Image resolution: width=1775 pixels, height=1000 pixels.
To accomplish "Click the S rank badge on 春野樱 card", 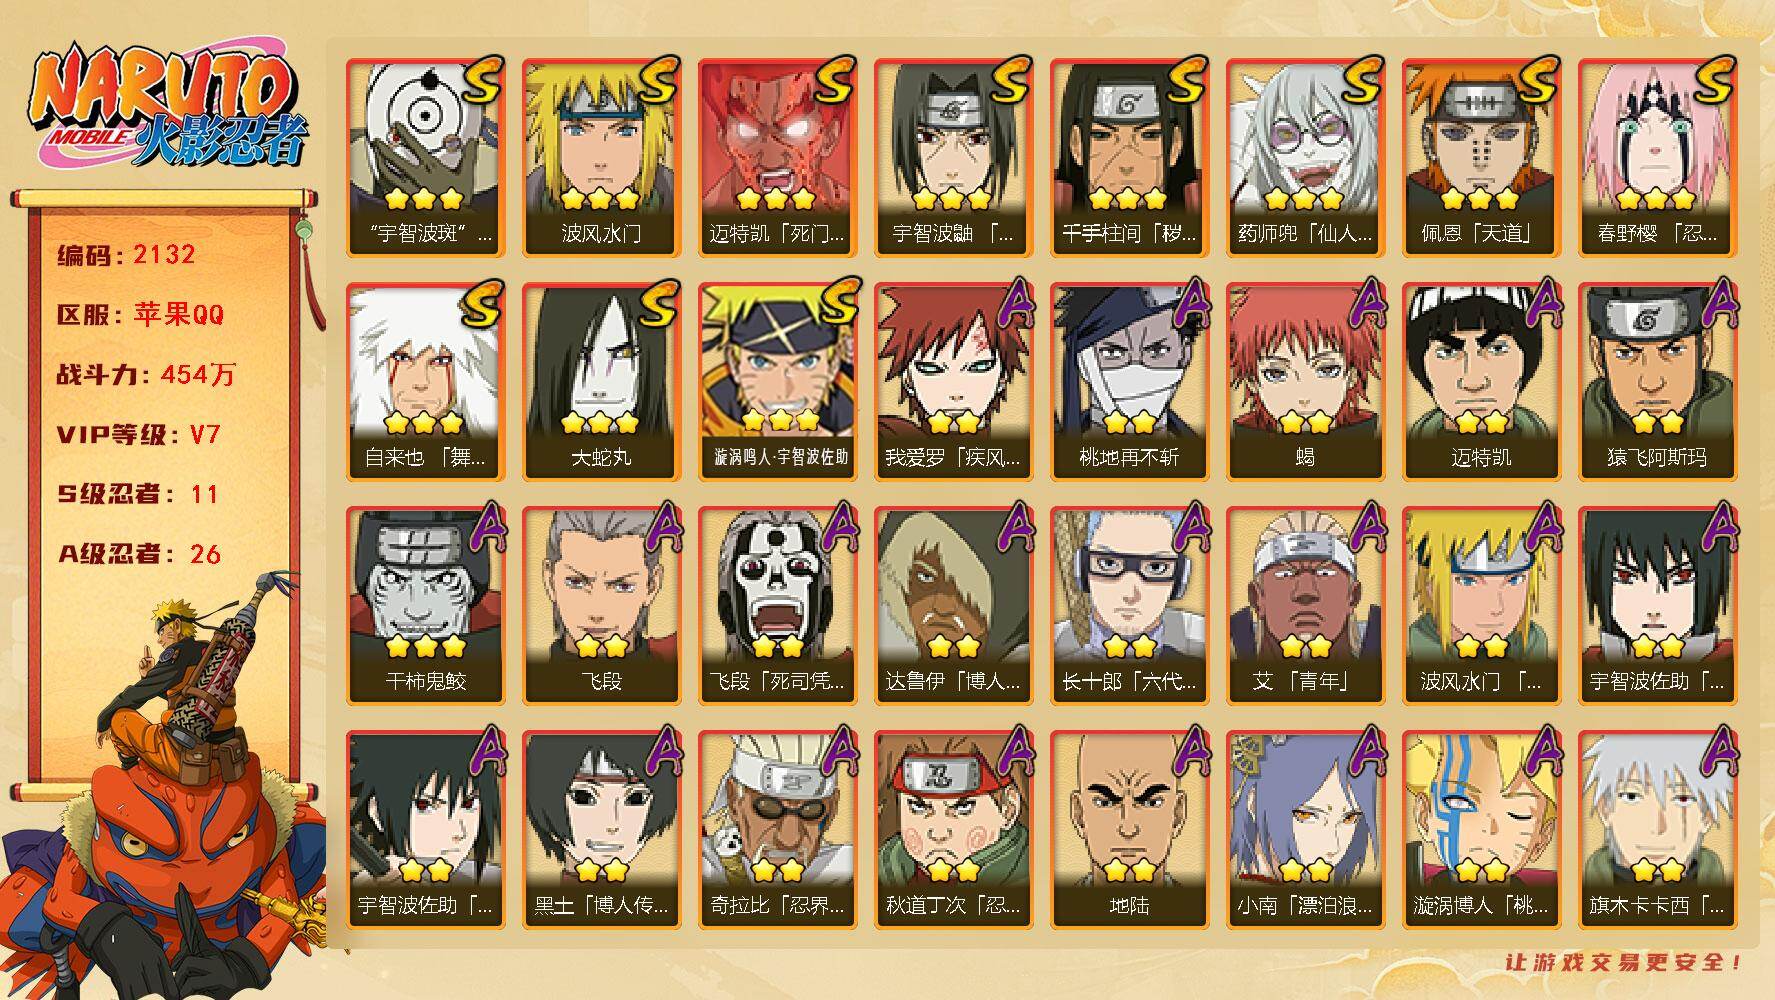I will (1713, 81).
